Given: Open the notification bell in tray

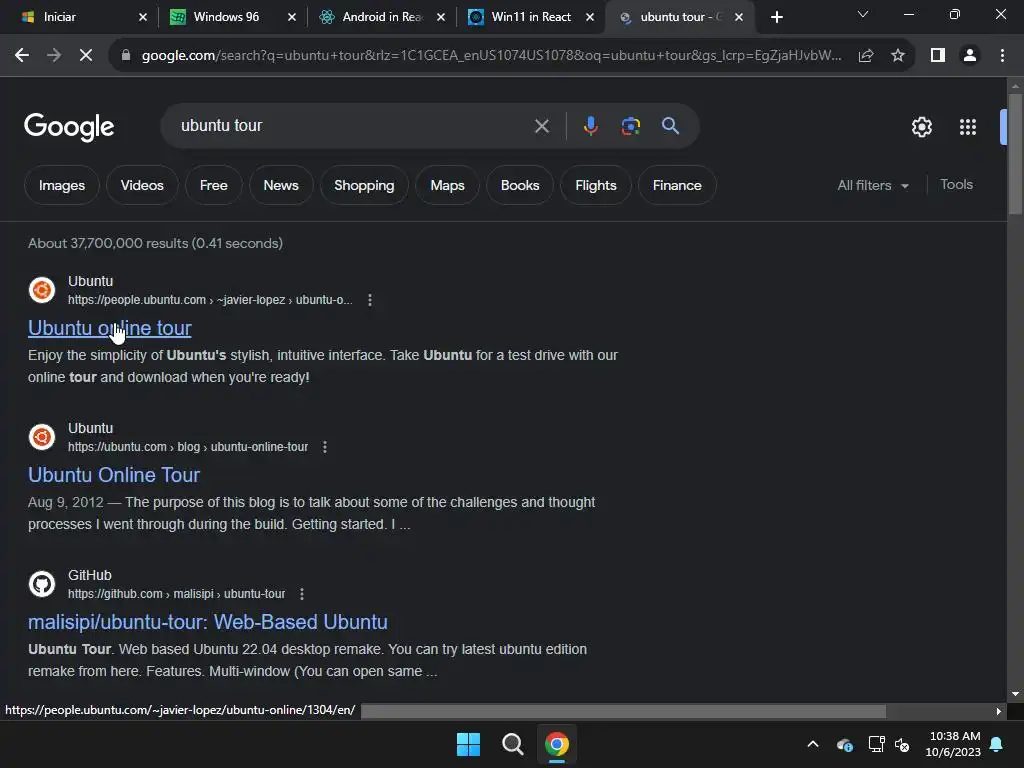Looking at the screenshot, I should (997, 744).
